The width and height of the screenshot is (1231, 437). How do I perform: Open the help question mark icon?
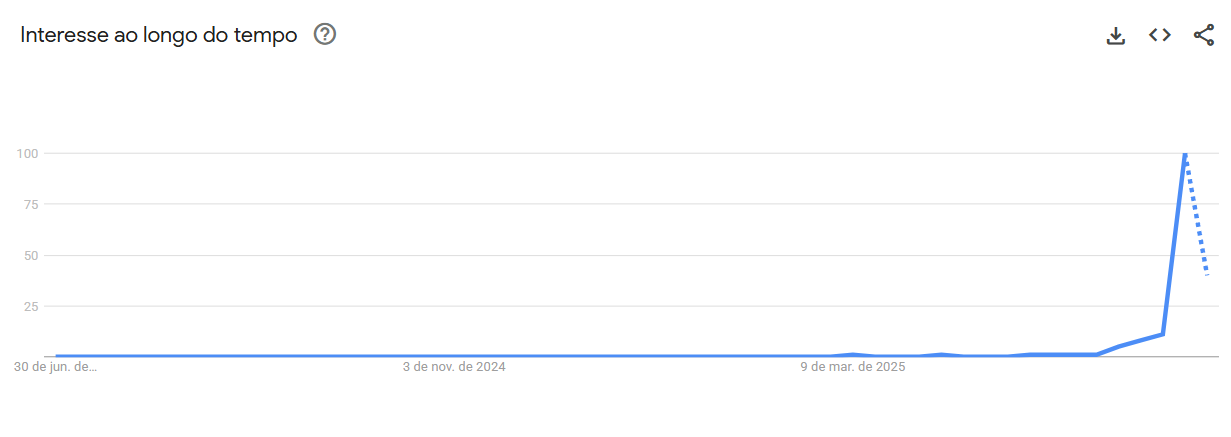325,35
